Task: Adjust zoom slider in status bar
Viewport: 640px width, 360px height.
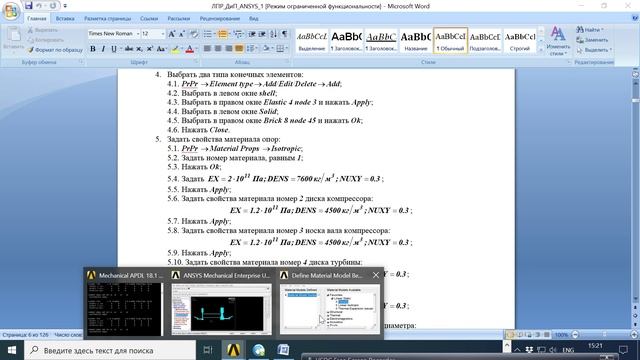Action: coord(604,335)
